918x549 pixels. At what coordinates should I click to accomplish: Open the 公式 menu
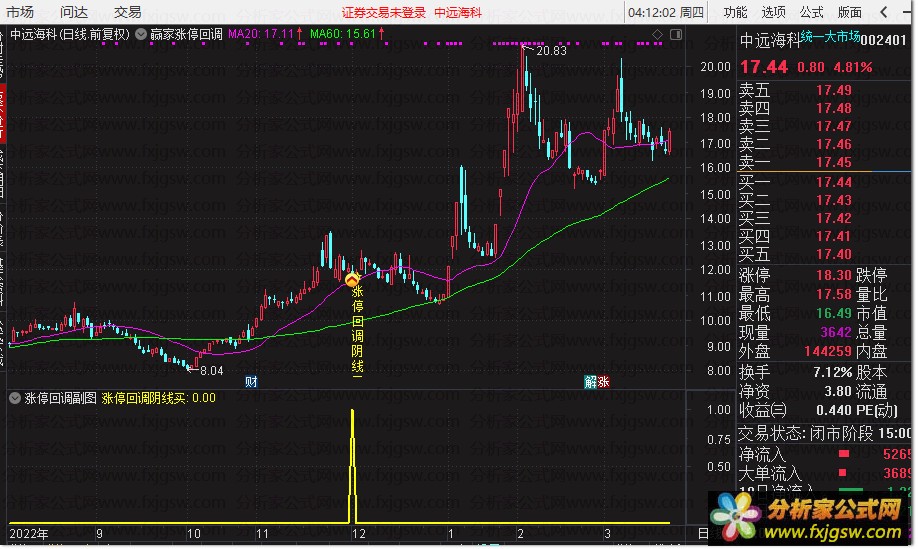811,12
